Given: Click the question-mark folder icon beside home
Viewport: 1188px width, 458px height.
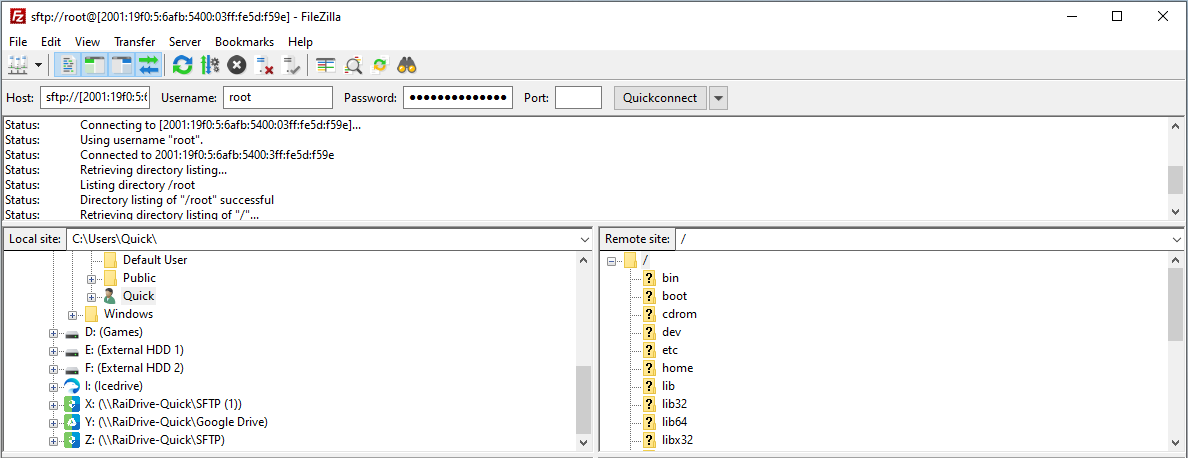Looking at the screenshot, I should point(649,368).
